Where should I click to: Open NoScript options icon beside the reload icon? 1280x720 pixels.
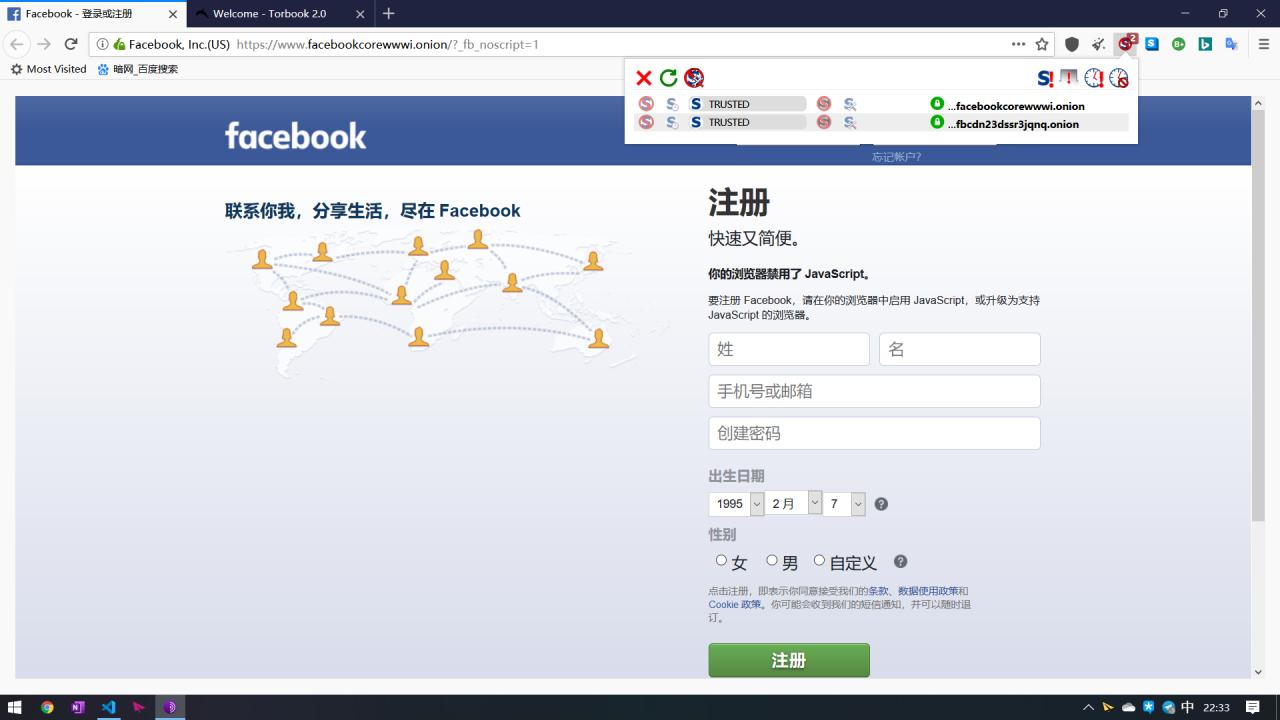[694, 78]
